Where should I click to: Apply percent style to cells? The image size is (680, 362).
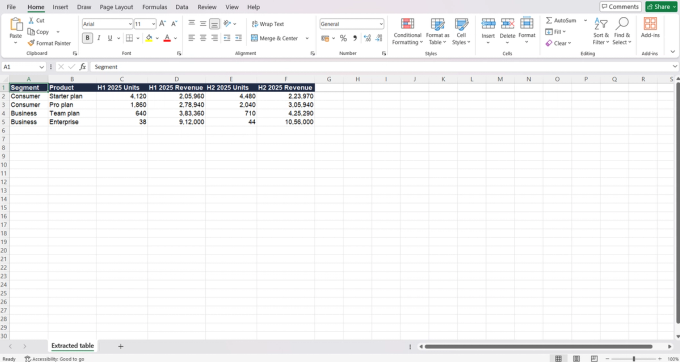(343, 38)
